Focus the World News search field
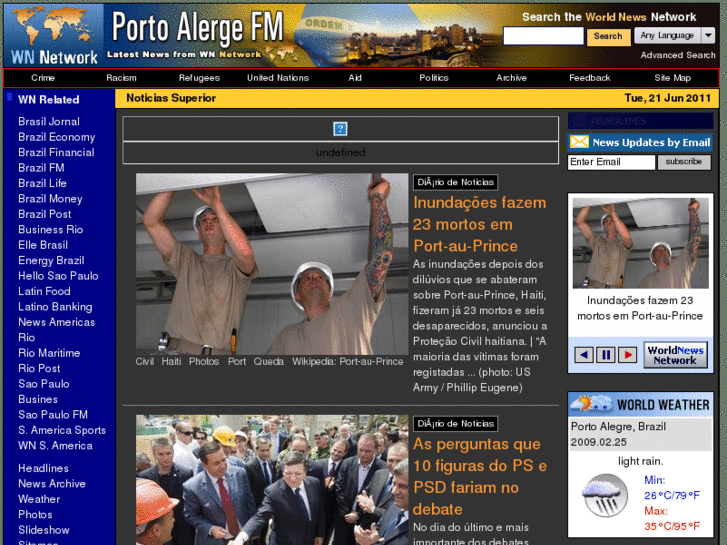The width and height of the screenshot is (727, 545). 543,36
